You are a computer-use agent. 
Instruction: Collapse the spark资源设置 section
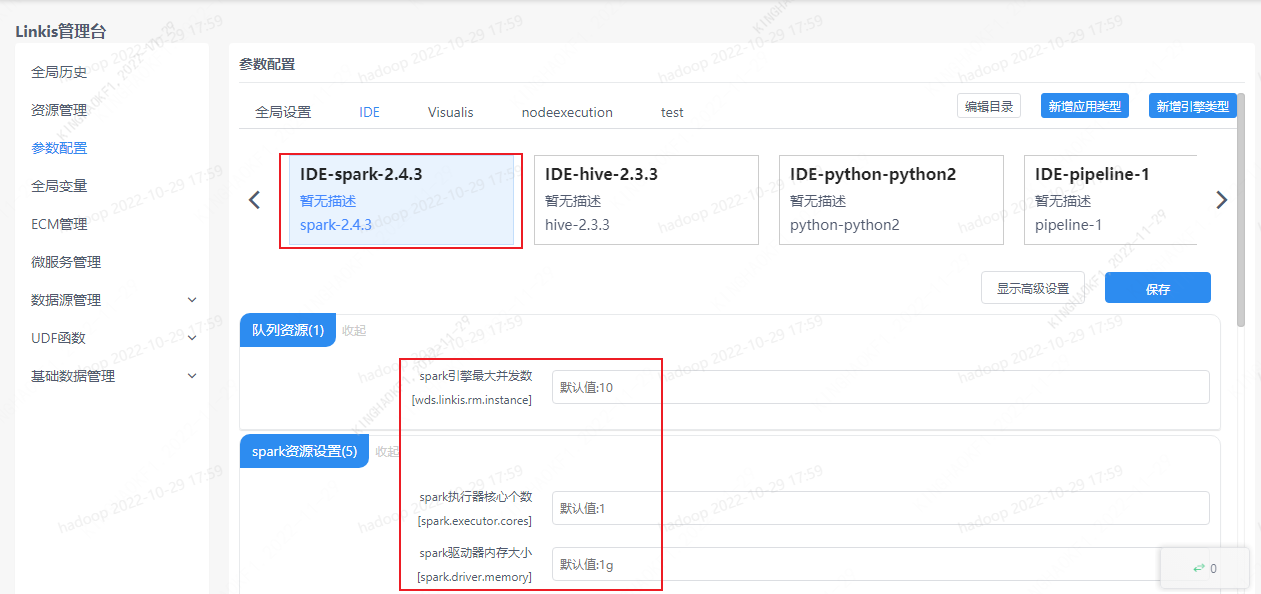386,452
